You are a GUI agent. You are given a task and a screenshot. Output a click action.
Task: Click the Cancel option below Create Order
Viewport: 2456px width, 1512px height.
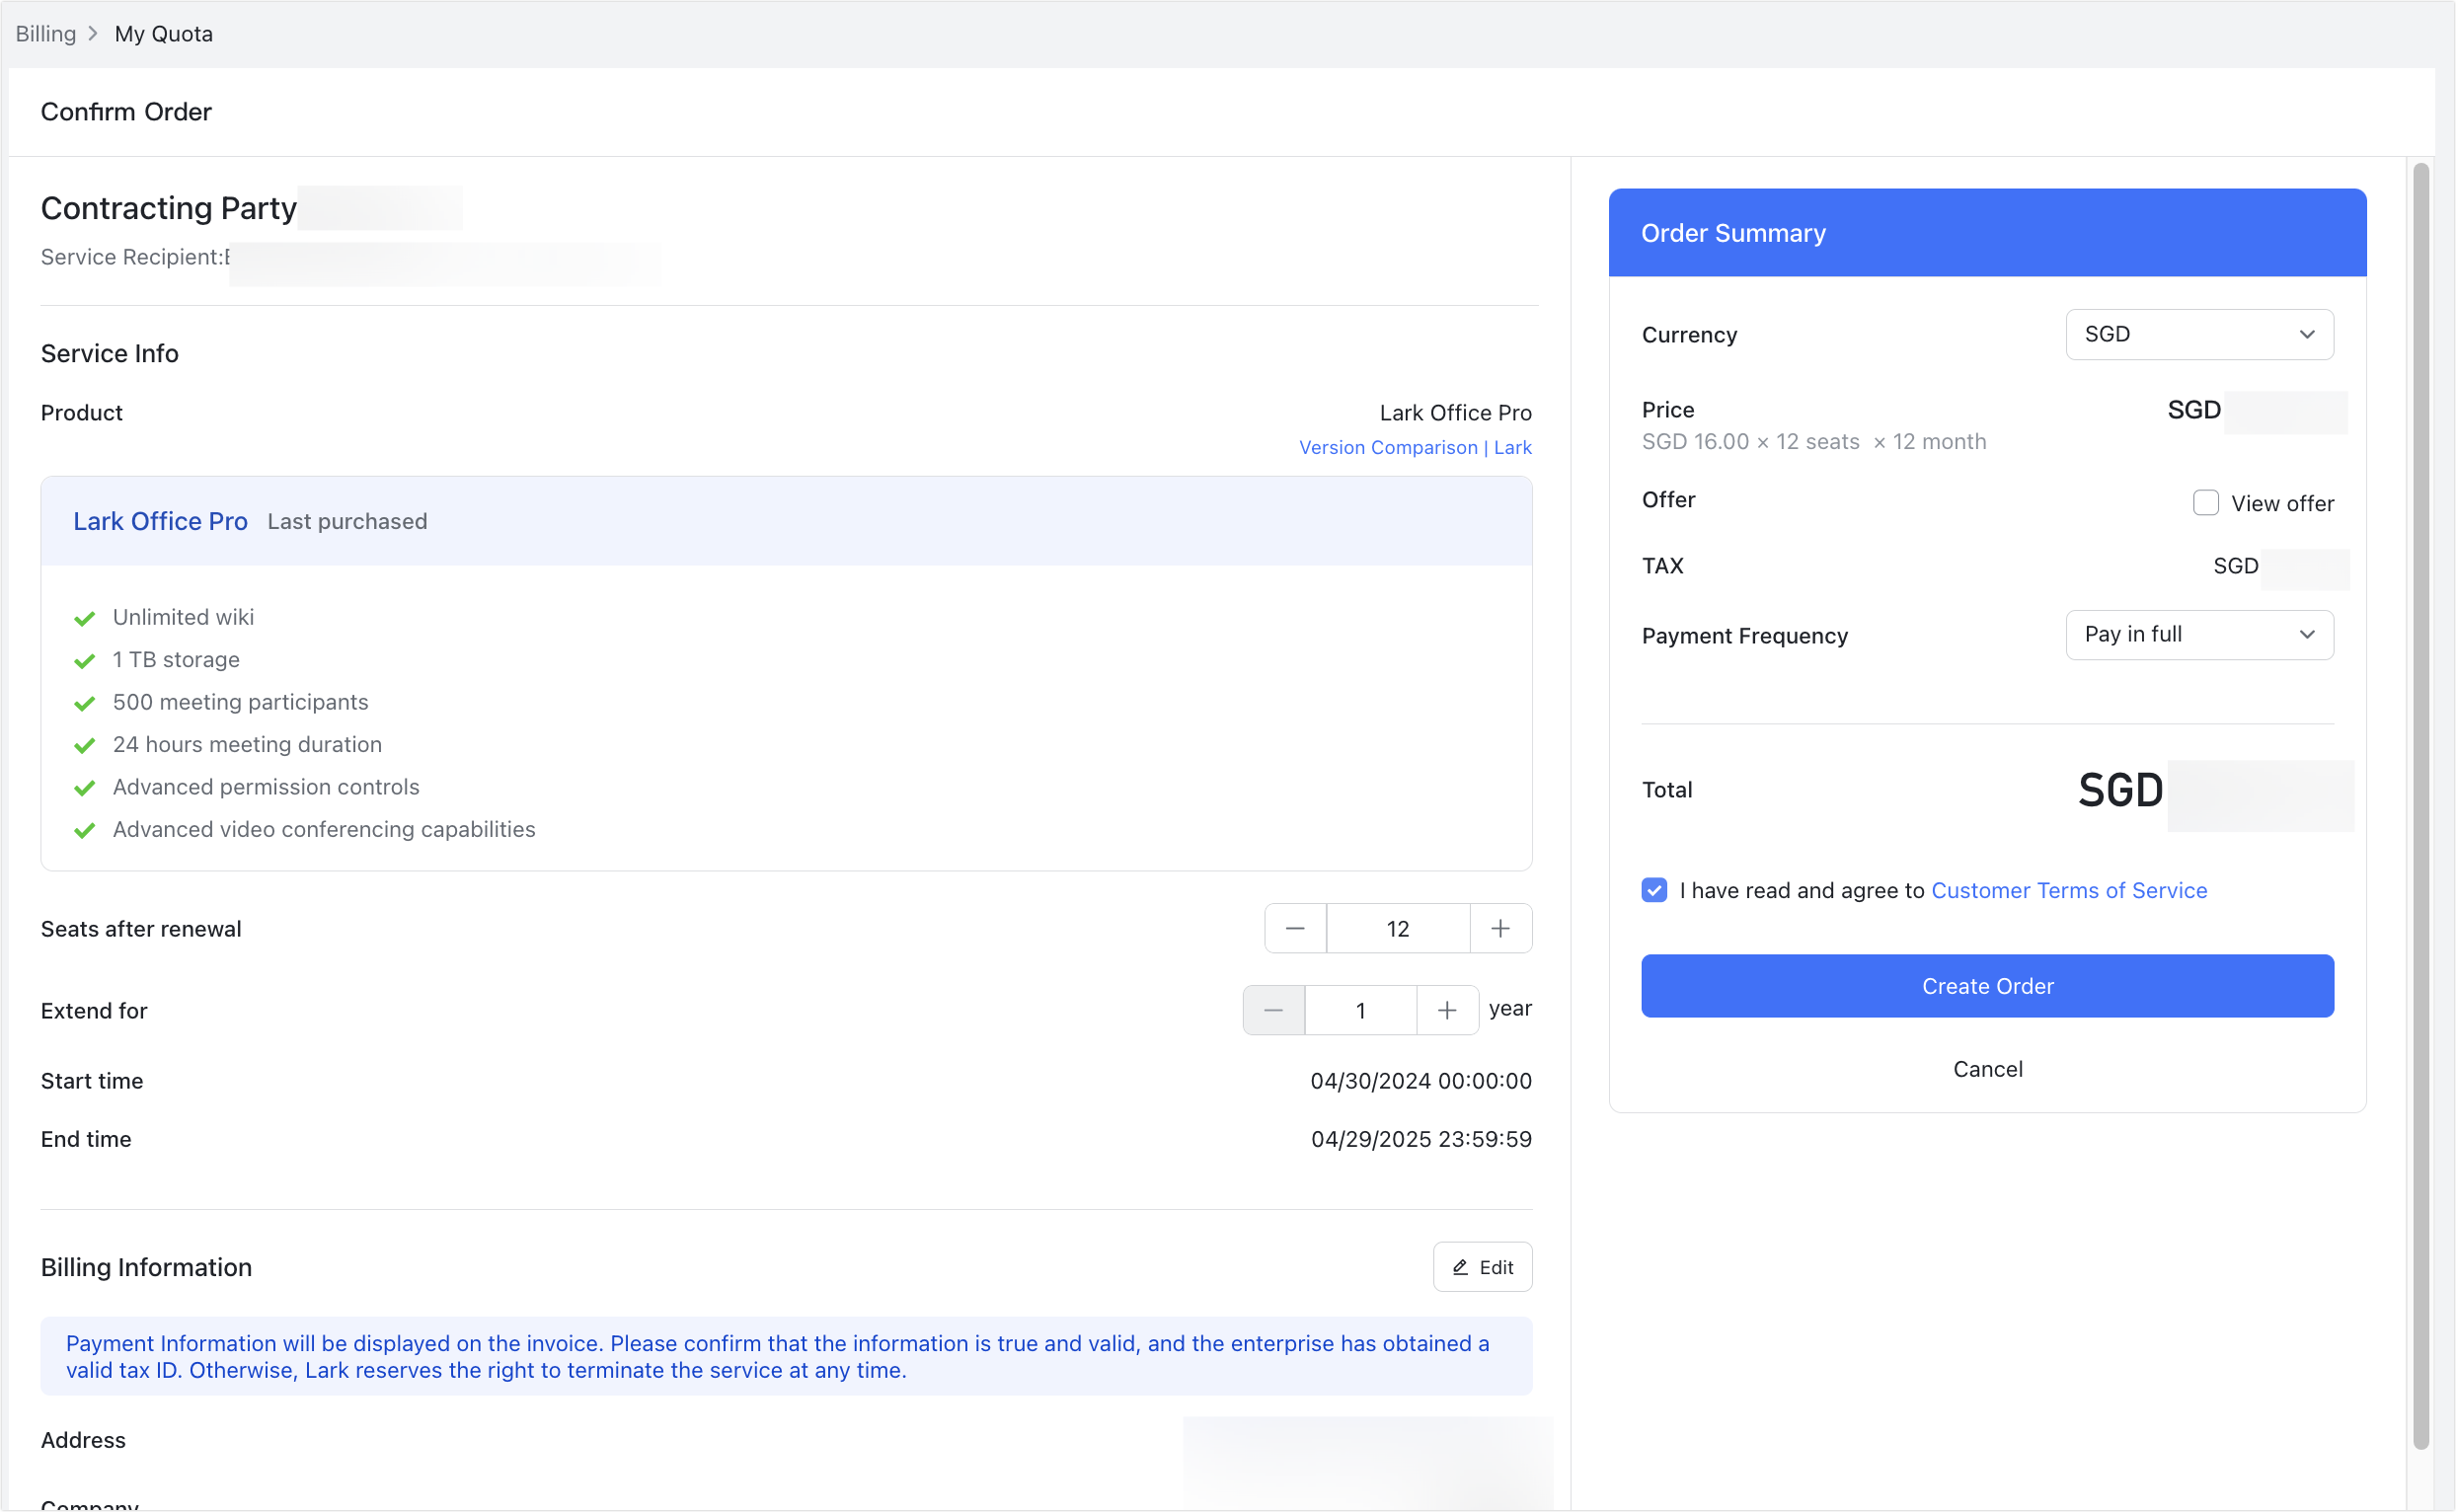[1987, 1068]
